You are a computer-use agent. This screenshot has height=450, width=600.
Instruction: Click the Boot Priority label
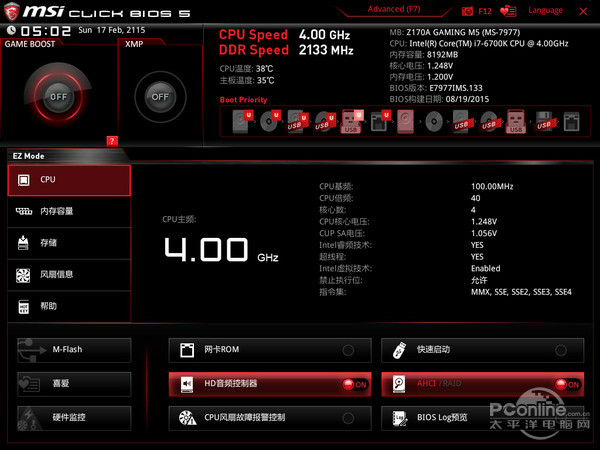[243, 100]
